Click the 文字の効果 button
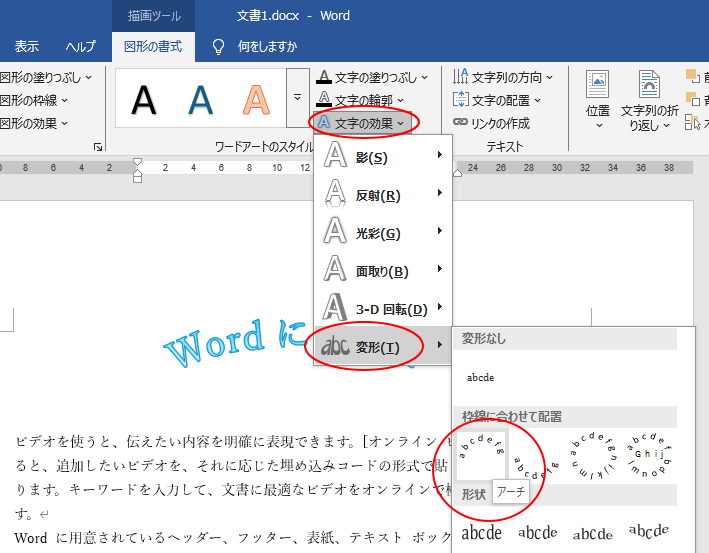This screenshot has width=709, height=553. (362, 123)
